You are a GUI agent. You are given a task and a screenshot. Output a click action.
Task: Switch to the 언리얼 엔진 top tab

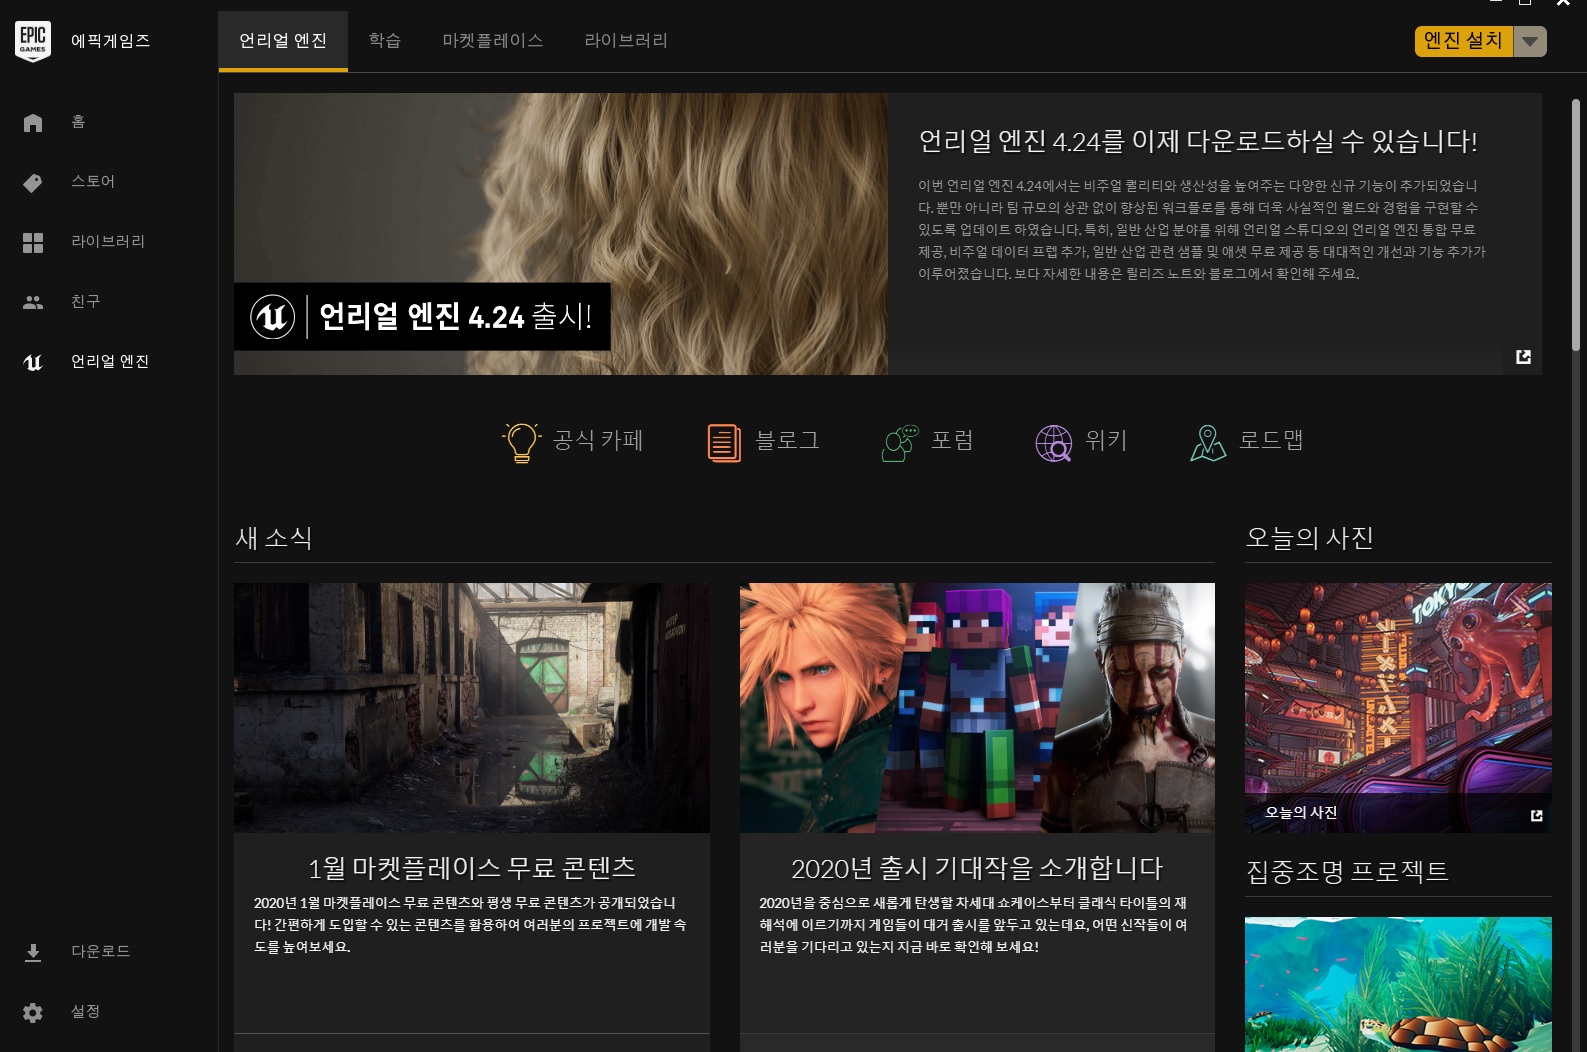[283, 41]
